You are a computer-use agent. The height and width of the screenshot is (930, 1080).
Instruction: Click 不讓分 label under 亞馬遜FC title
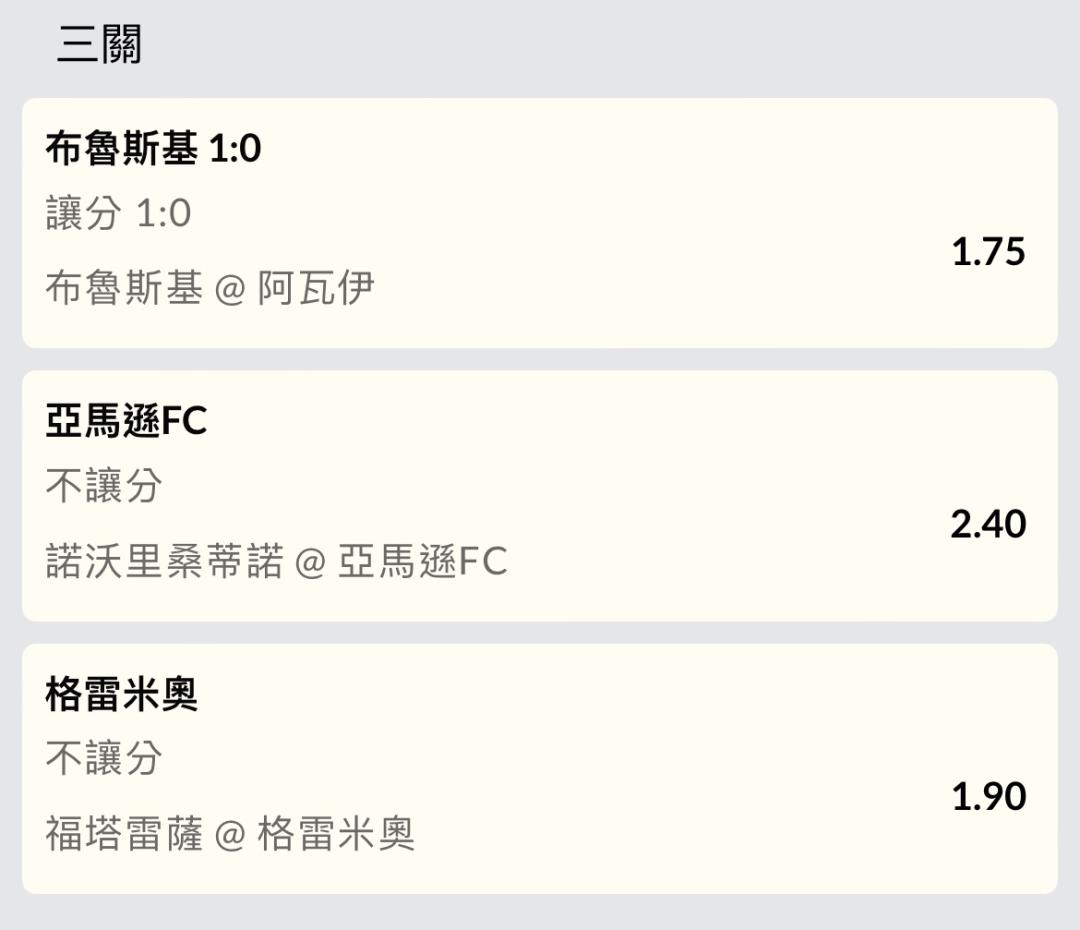point(104,486)
